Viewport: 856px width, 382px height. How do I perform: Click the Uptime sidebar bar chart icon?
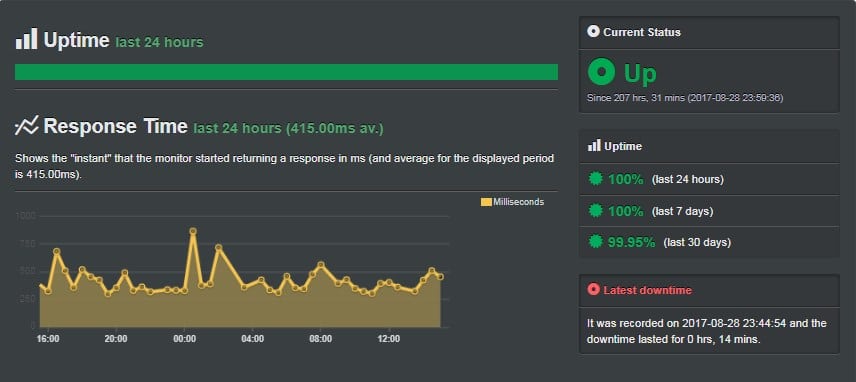coord(594,146)
